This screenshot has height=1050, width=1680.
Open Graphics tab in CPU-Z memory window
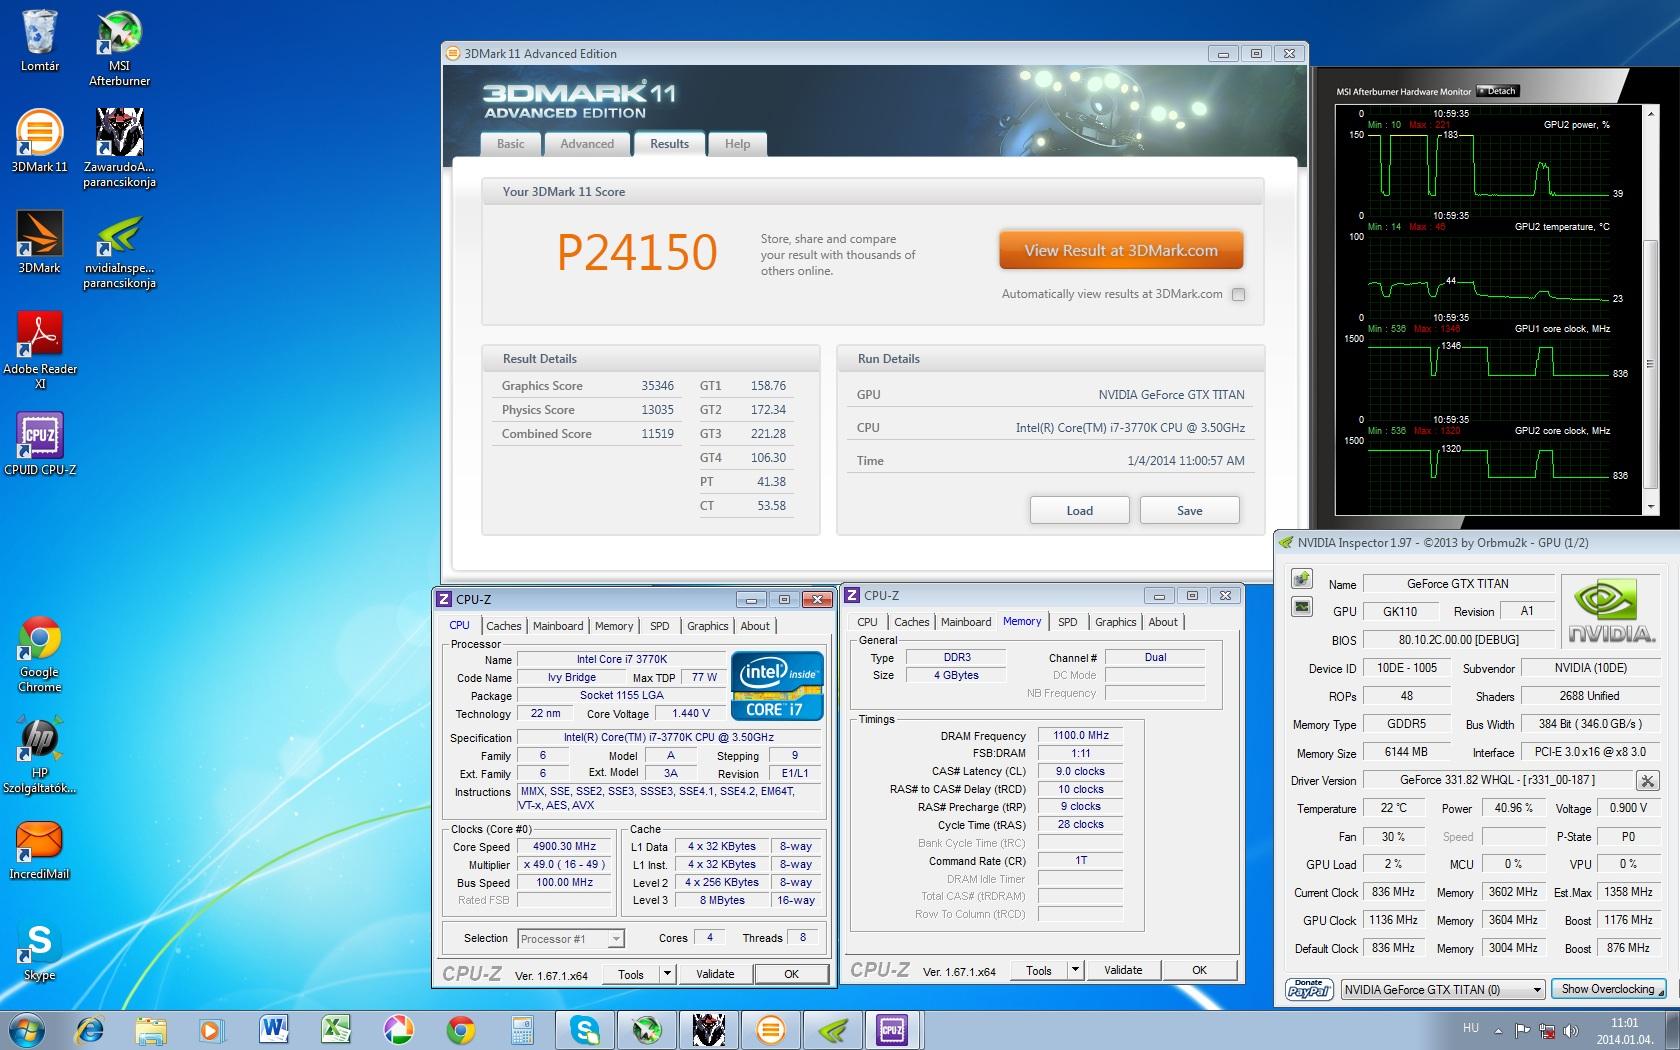(1116, 622)
